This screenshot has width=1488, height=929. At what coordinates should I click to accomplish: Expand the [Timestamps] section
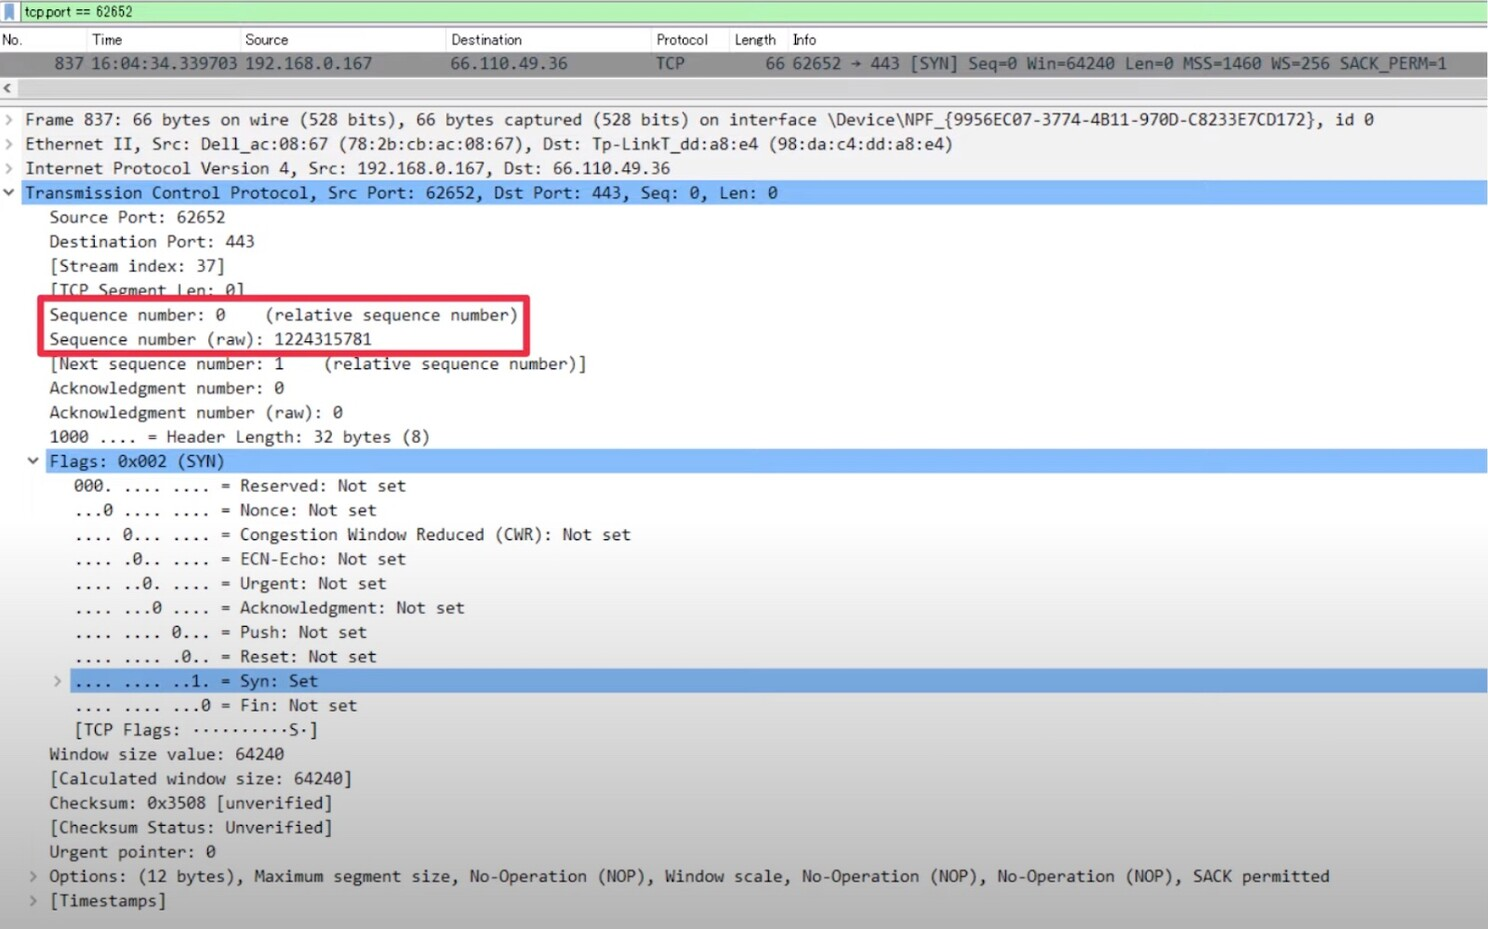pos(33,901)
